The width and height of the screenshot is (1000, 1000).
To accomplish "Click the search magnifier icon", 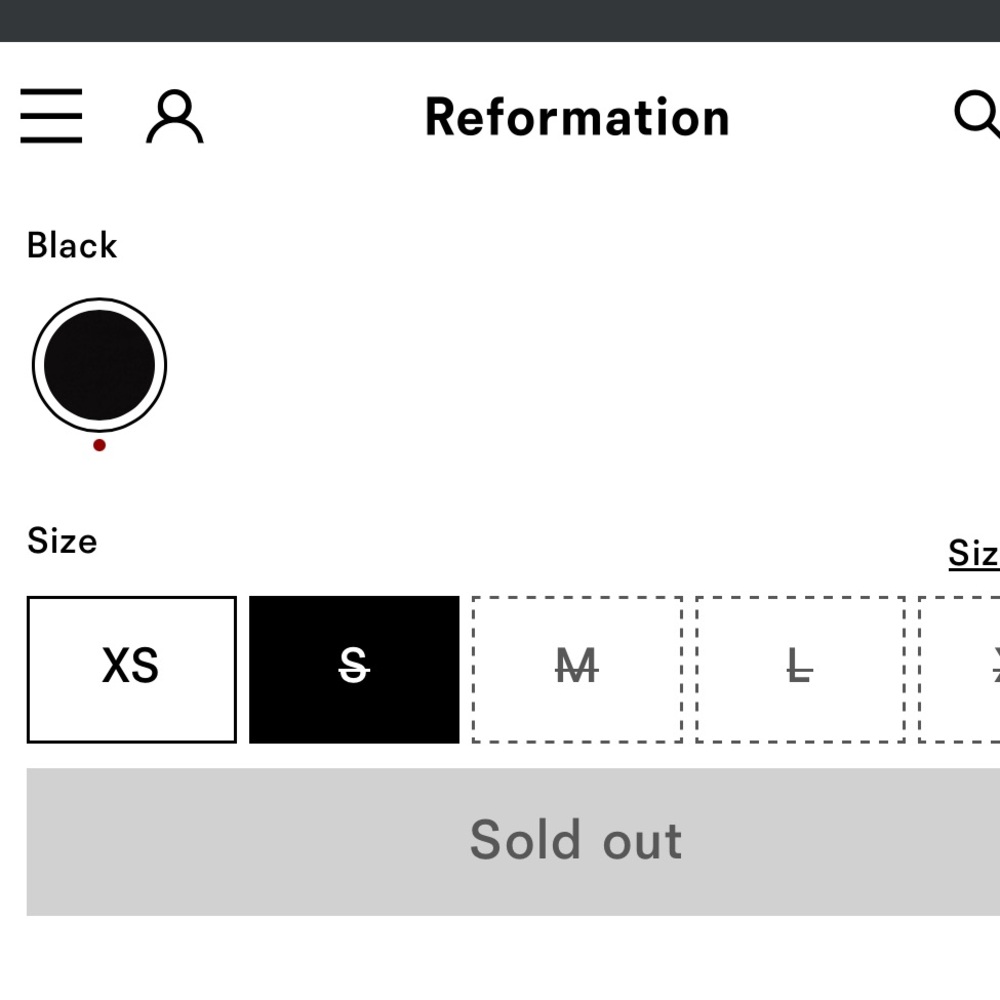I will tap(977, 115).
